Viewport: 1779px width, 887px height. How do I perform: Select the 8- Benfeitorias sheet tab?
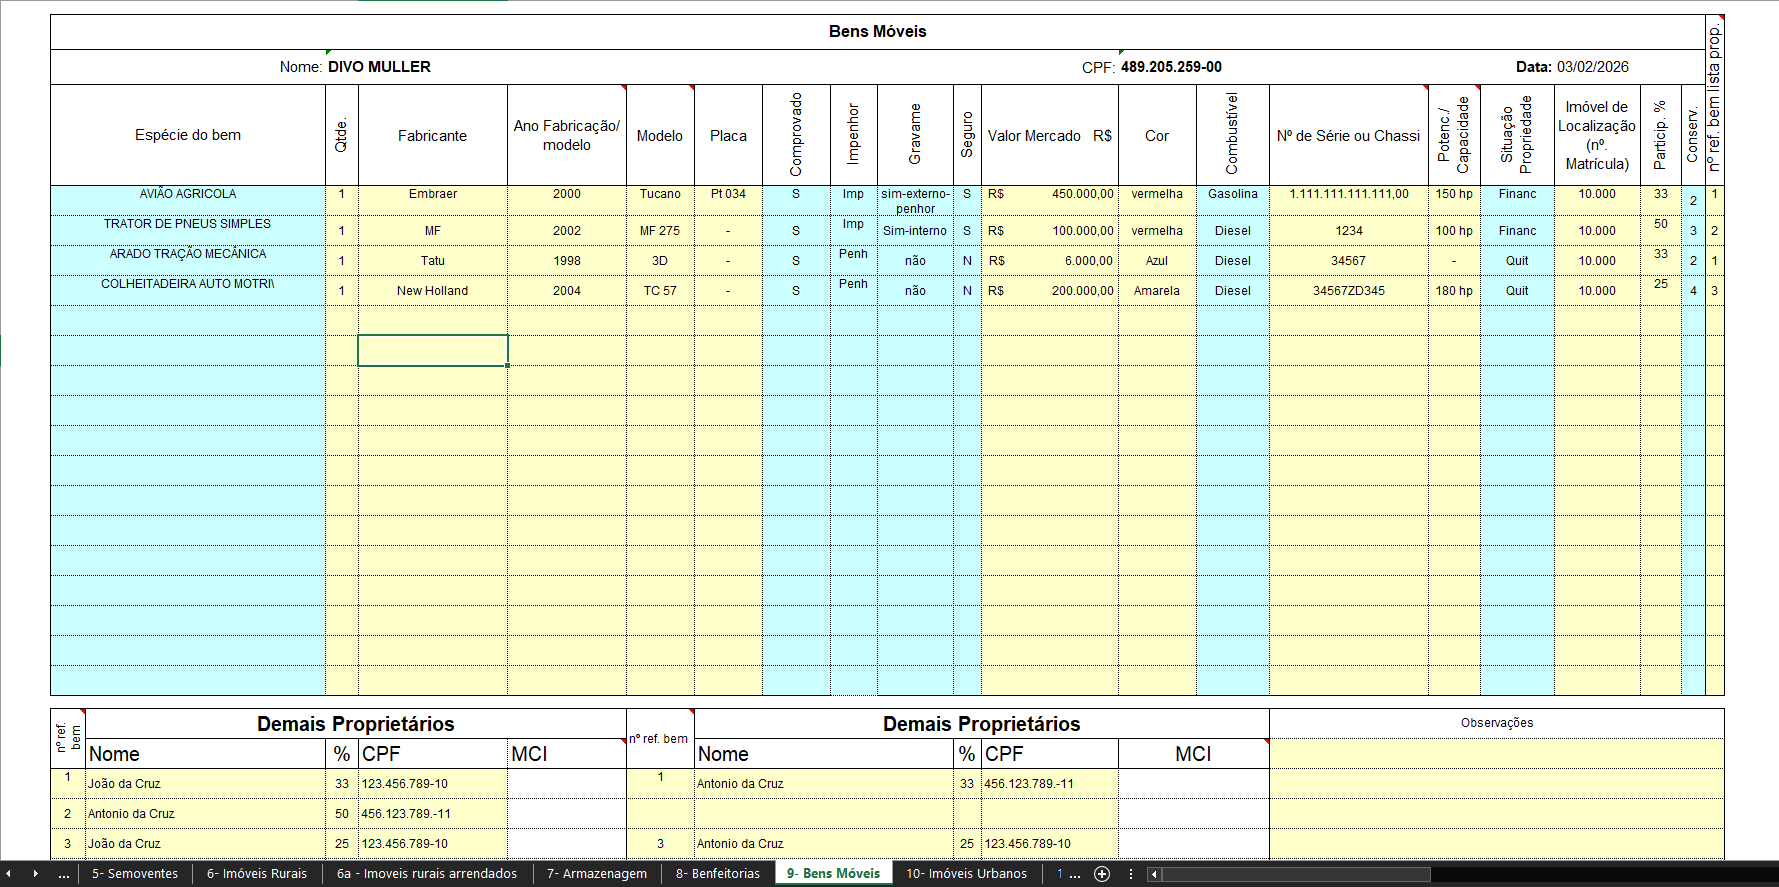(718, 874)
